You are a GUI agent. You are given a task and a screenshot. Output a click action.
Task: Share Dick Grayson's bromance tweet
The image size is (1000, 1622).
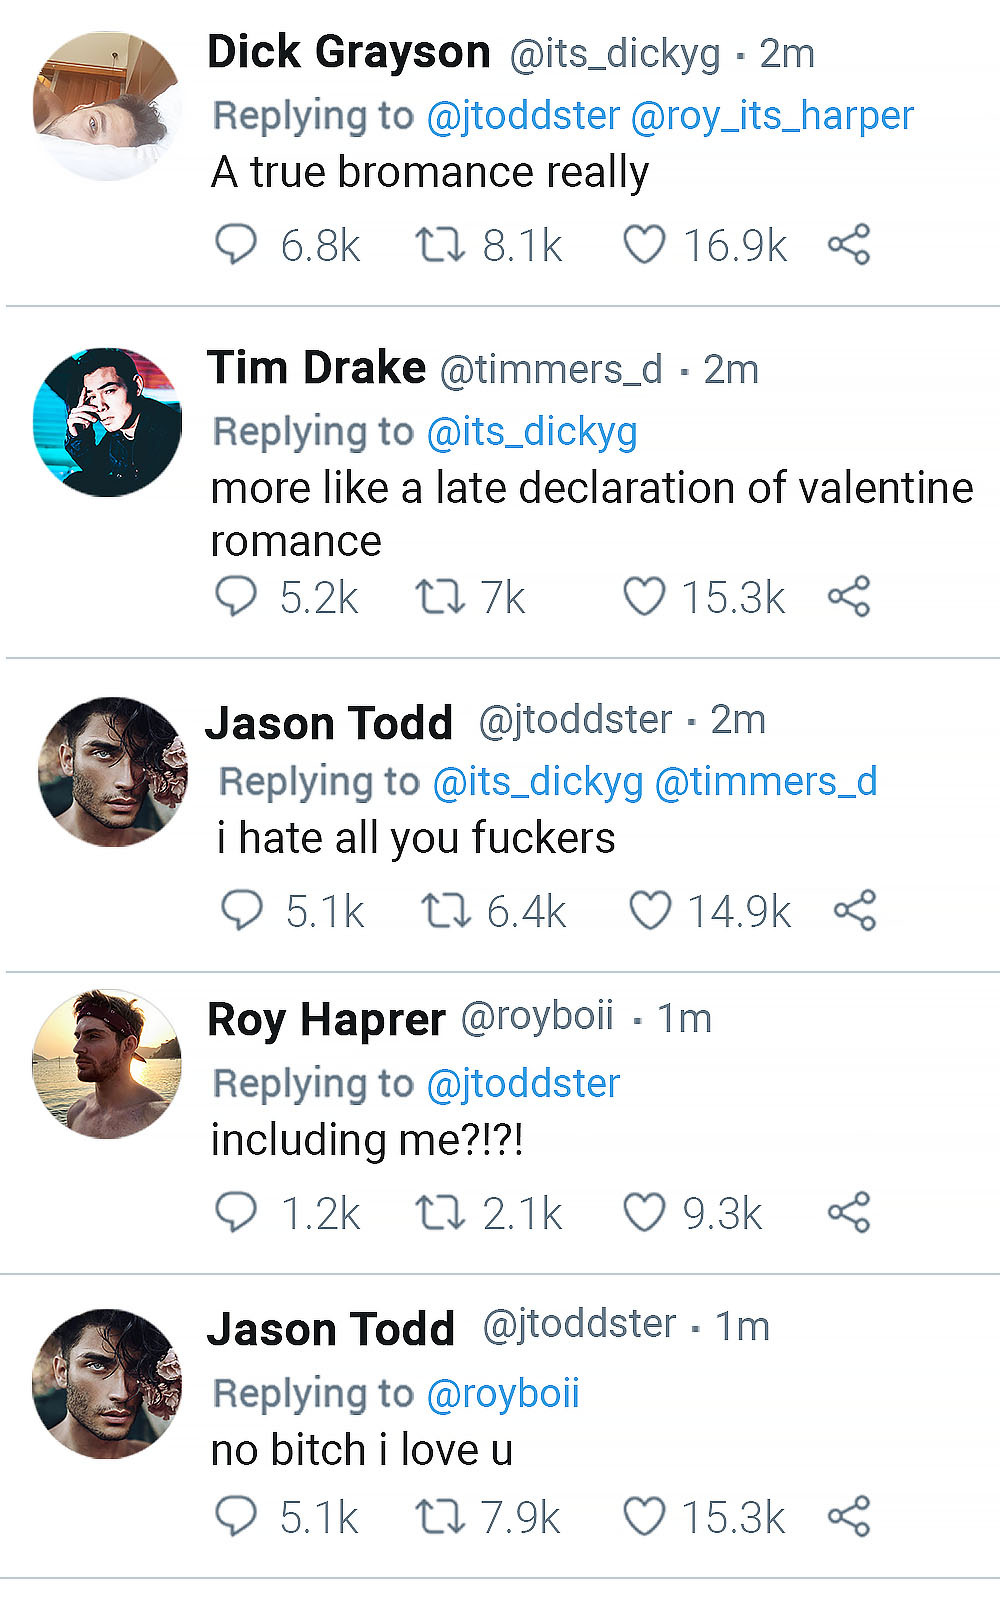[849, 244]
